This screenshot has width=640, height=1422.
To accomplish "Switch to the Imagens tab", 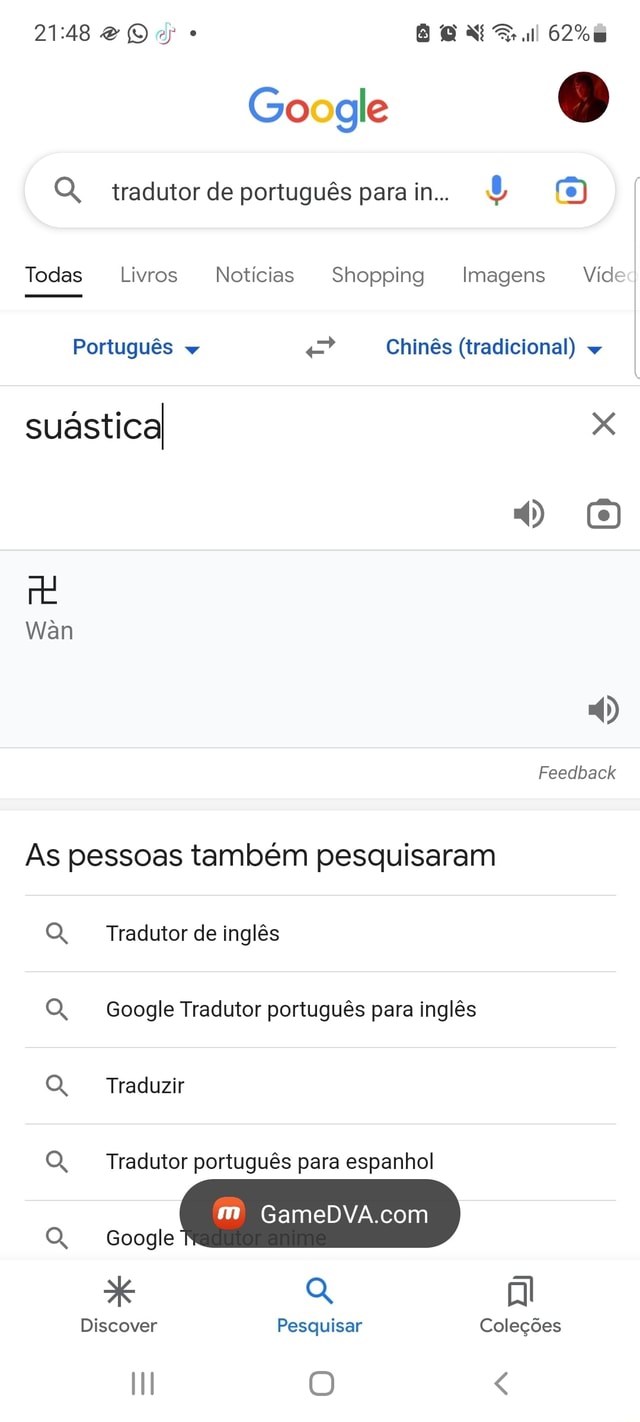I will click(x=503, y=274).
